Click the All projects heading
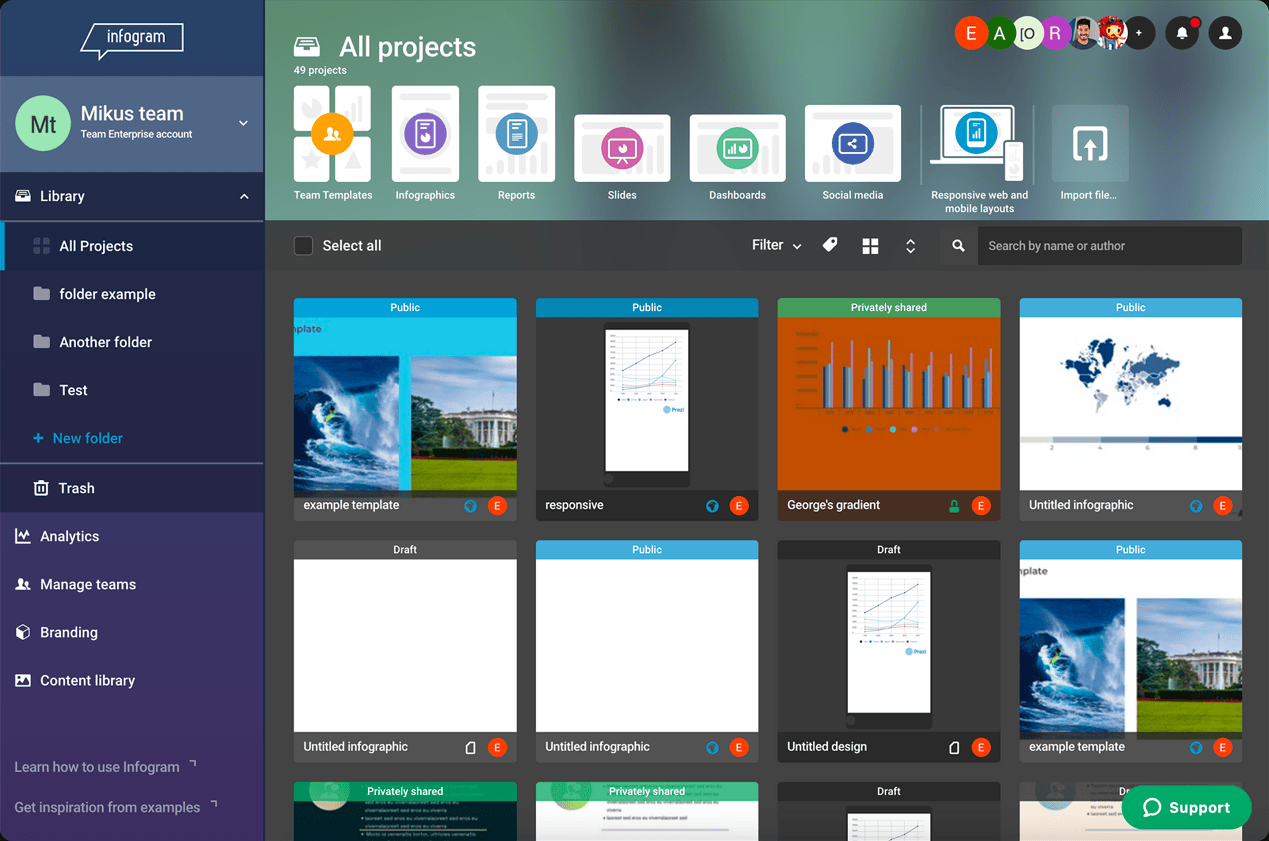 click(407, 47)
